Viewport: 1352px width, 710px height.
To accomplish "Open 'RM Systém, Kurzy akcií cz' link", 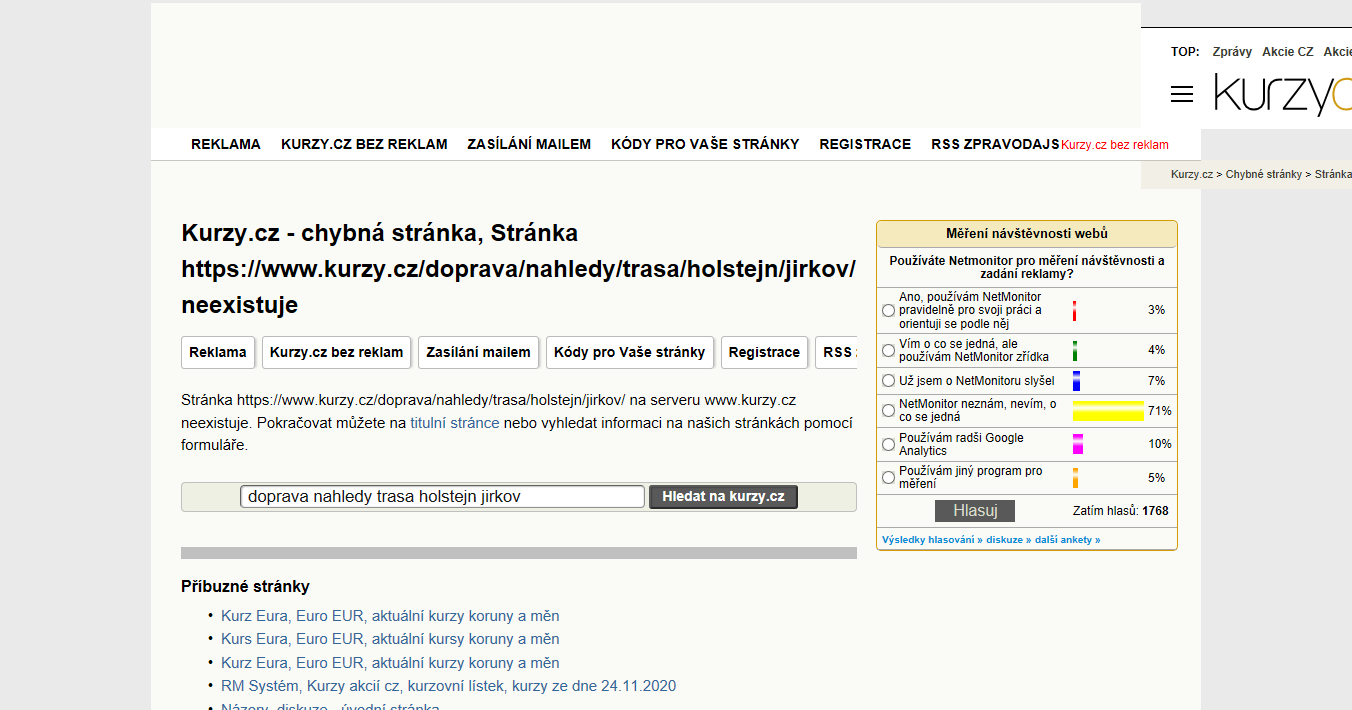I will 448,686.
